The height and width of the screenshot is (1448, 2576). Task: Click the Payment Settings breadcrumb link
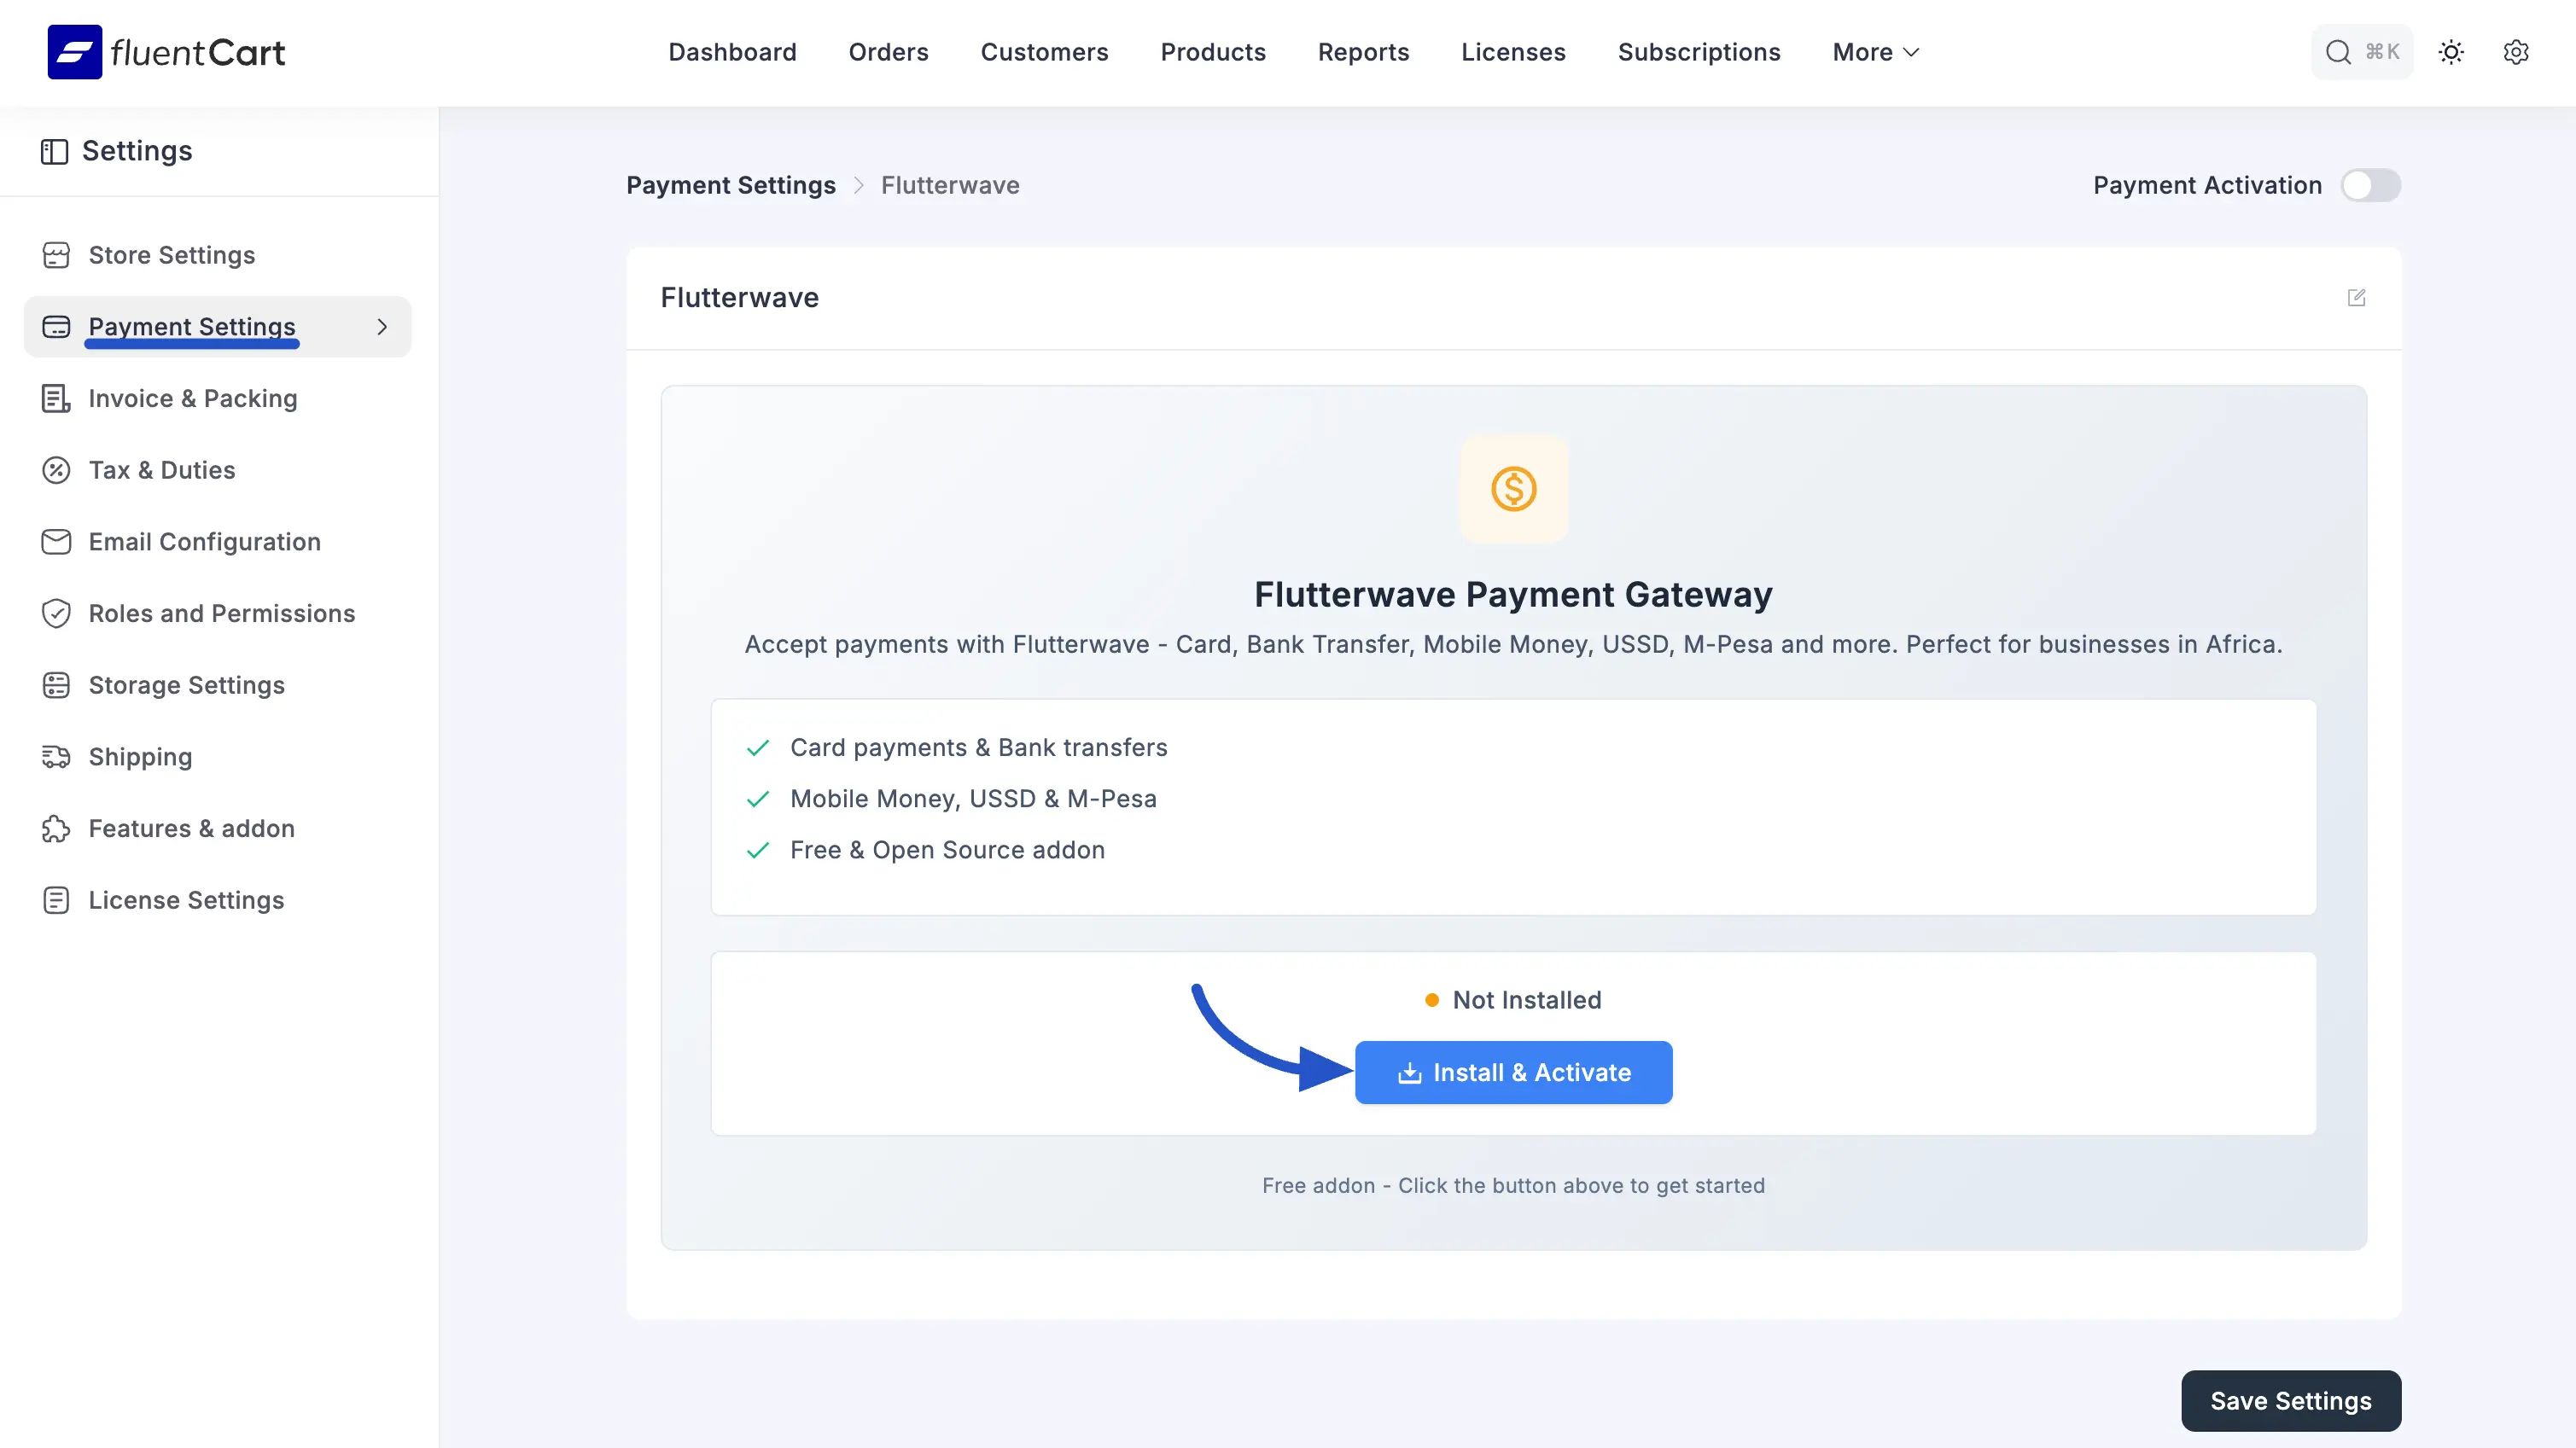click(x=730, y=185)
